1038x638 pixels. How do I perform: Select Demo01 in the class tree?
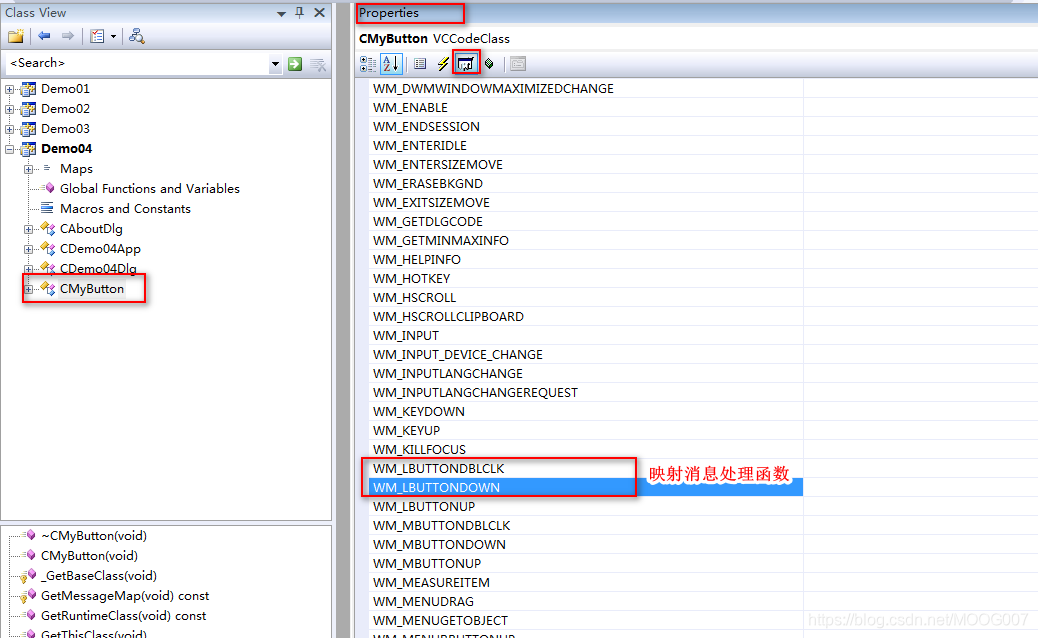coord(65,89)
